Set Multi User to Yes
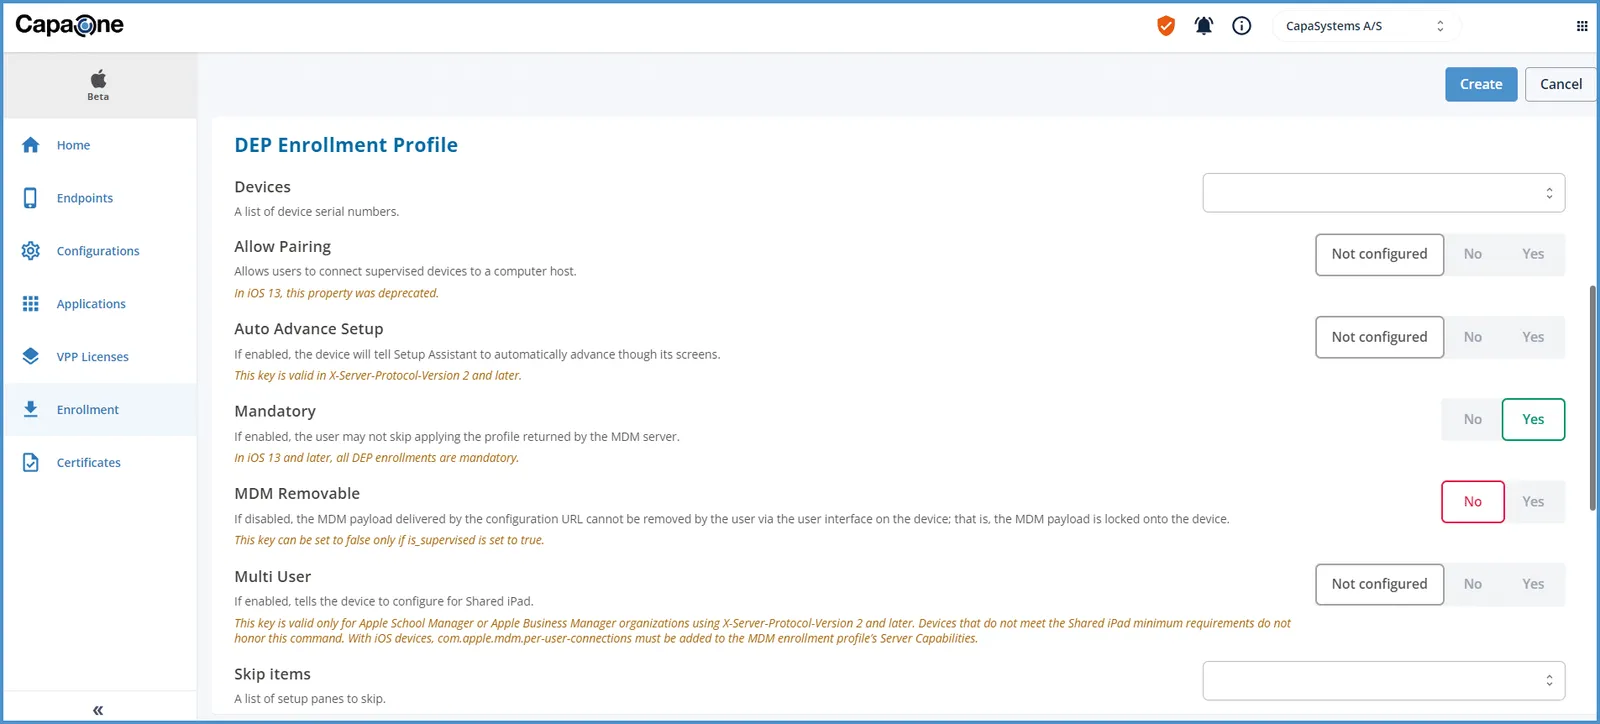This screenshot has width=1600, height=724. pyautogui.click(x=1533, y=584)
